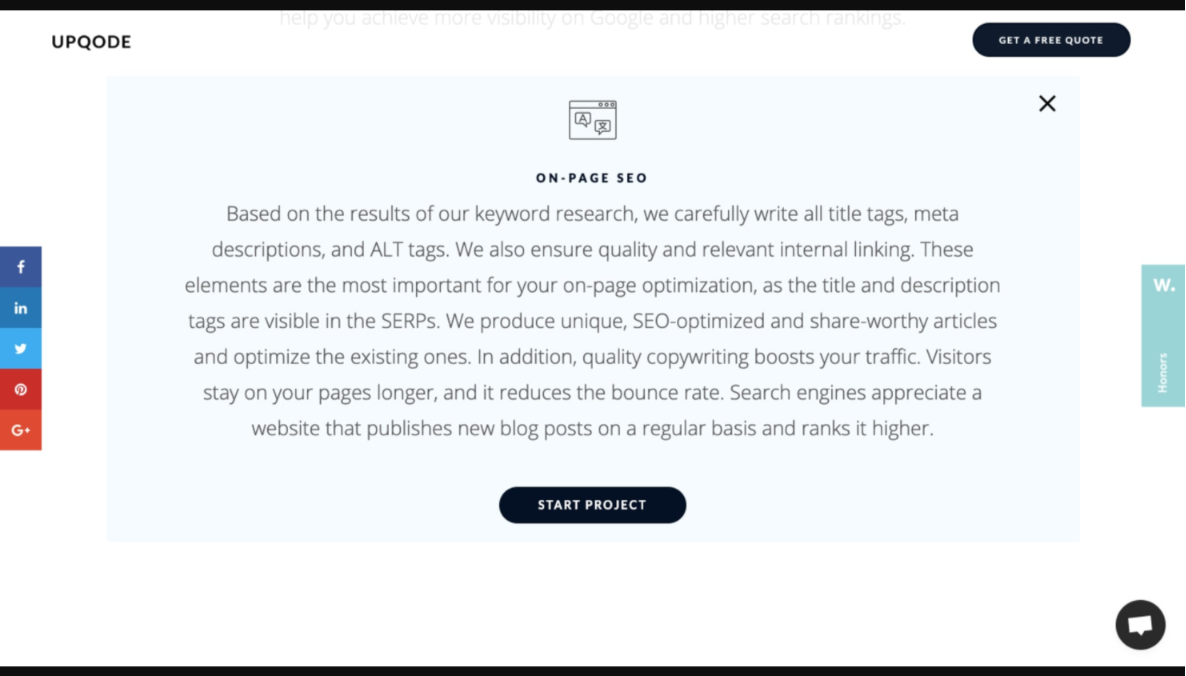Tweet this page via Twitter icon
The width and height of the screenshot is (1186, 676).
tap(20, 349)
